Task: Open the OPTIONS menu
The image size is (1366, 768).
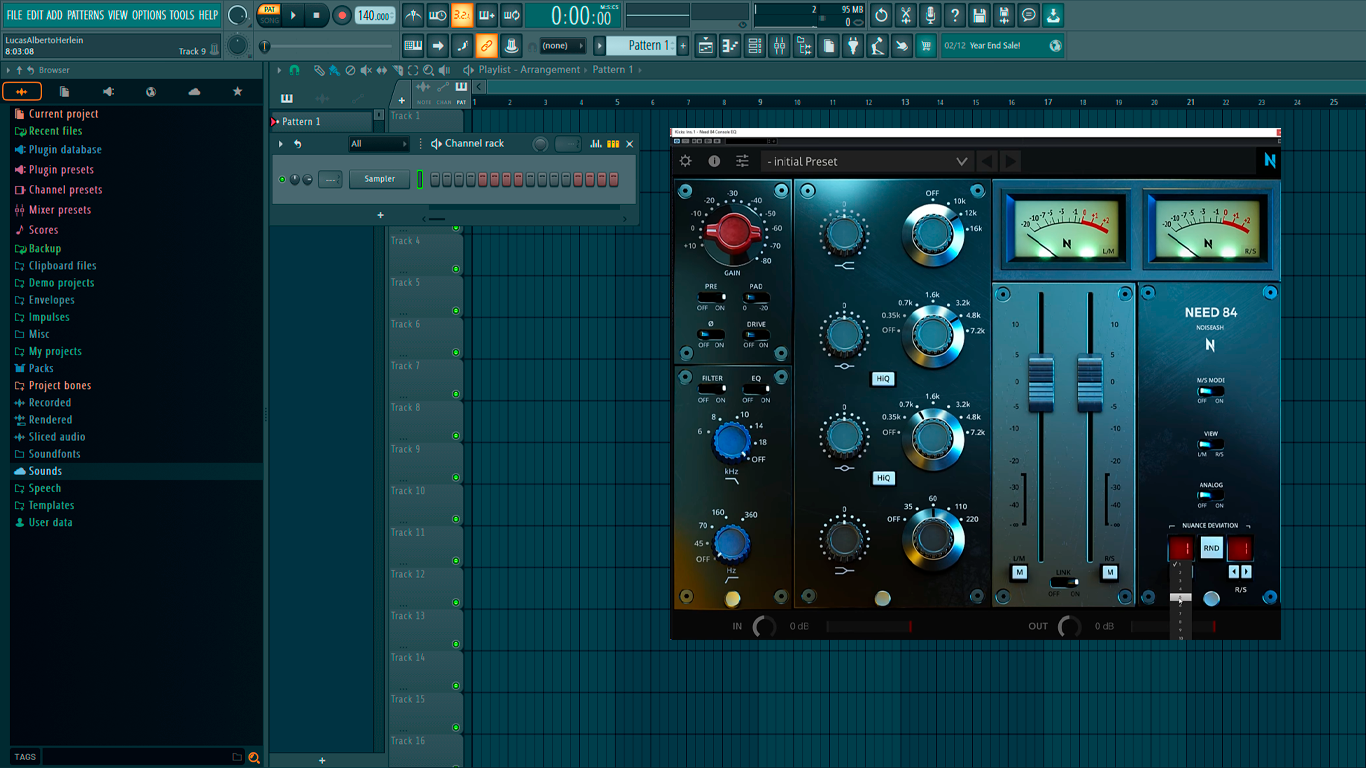Action: click(x=149, y=15)
